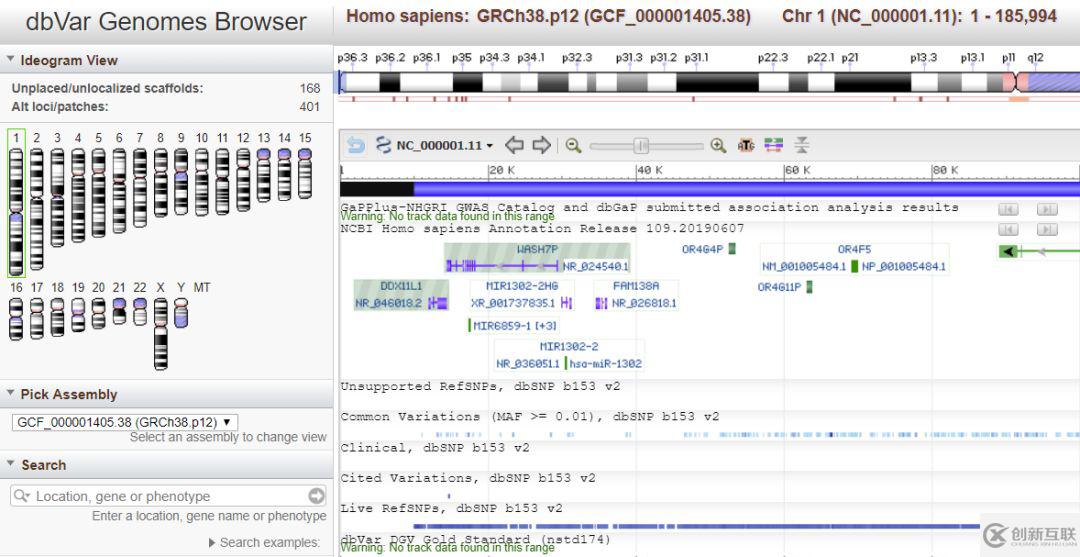Click the NCBI Homo sapiens Annotation Release title
The height and width of the screenshot is (557, 1080).
[542, 228]
